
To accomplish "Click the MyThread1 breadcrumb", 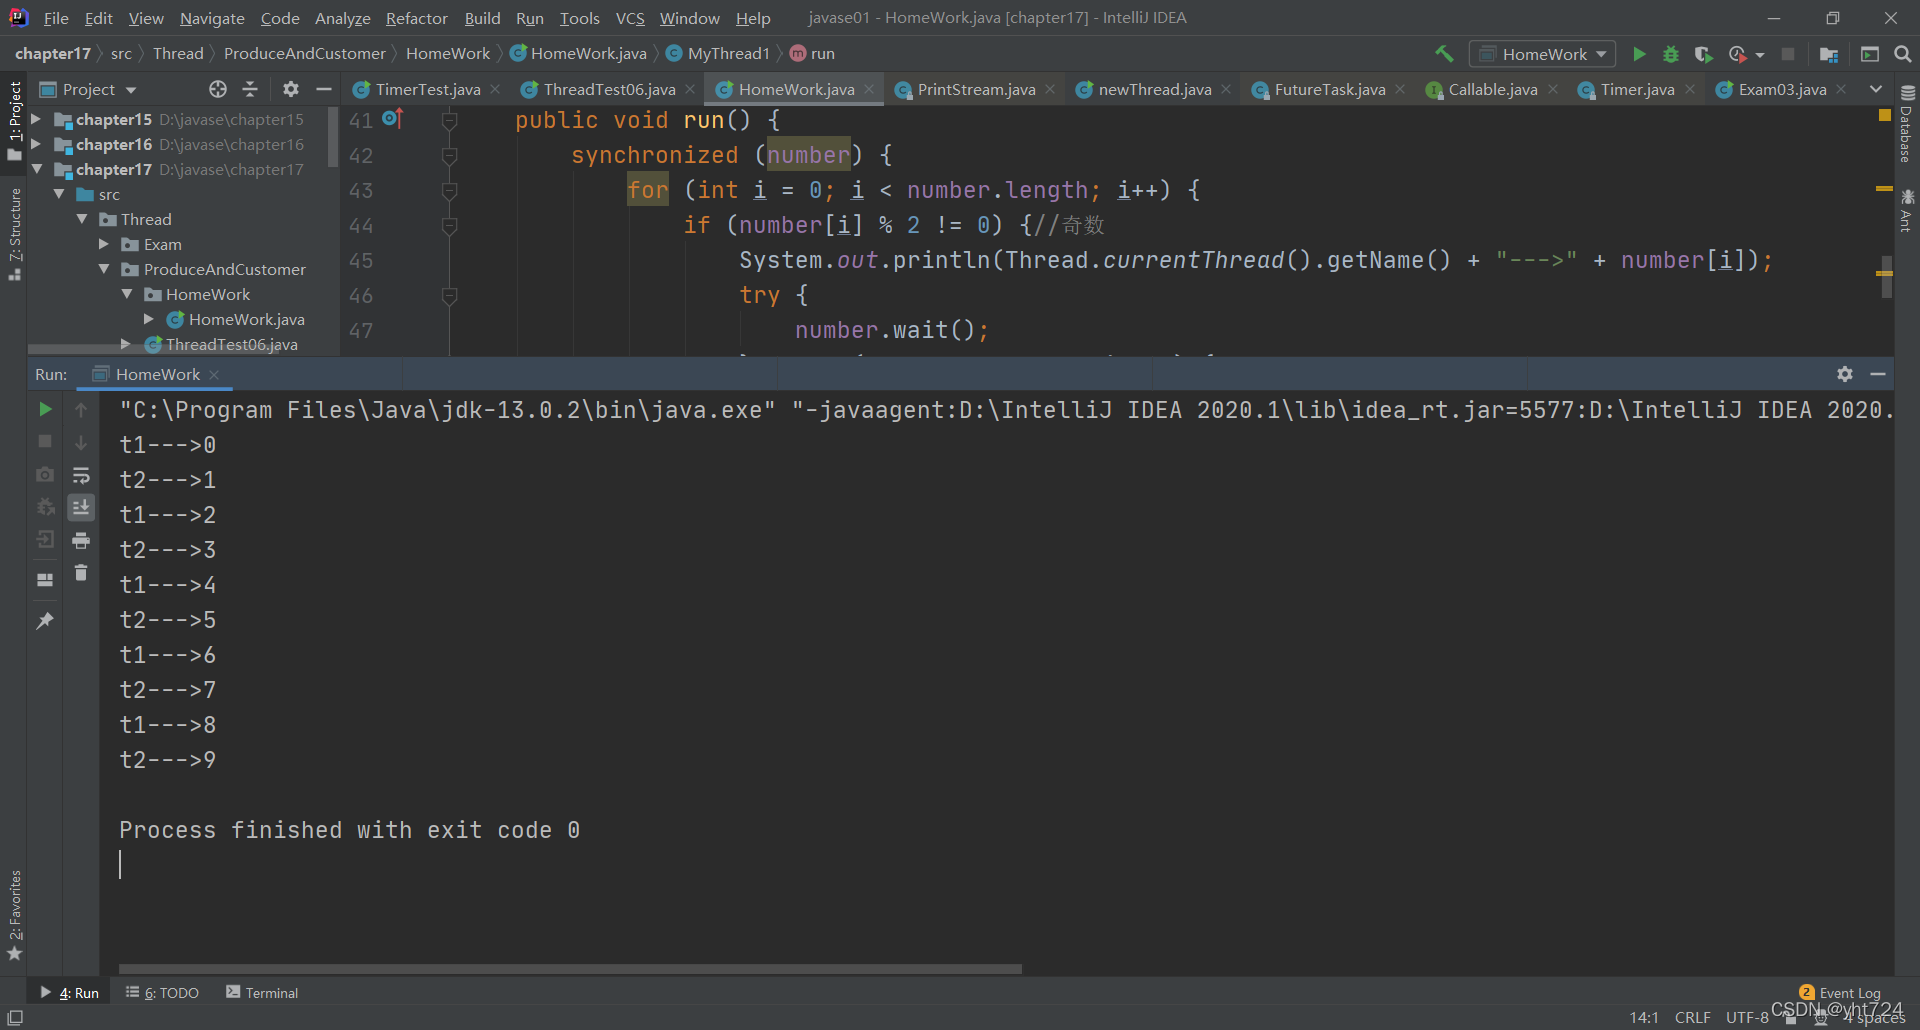I will pos(728,54).
